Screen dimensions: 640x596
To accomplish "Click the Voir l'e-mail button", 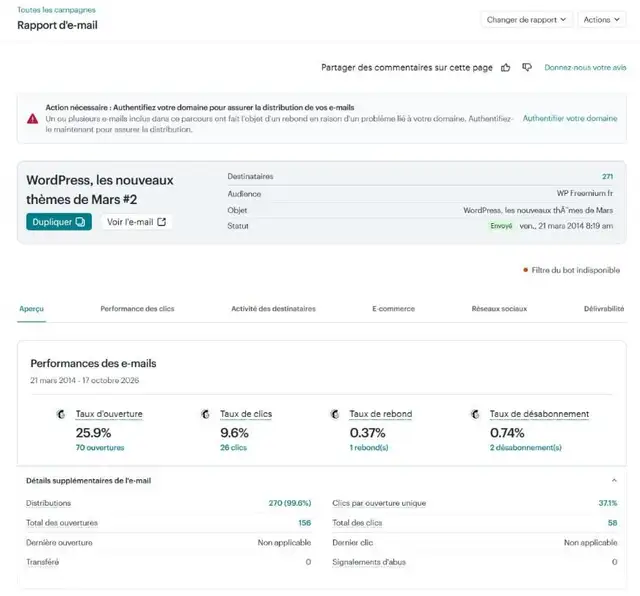I will coord(136,222).
